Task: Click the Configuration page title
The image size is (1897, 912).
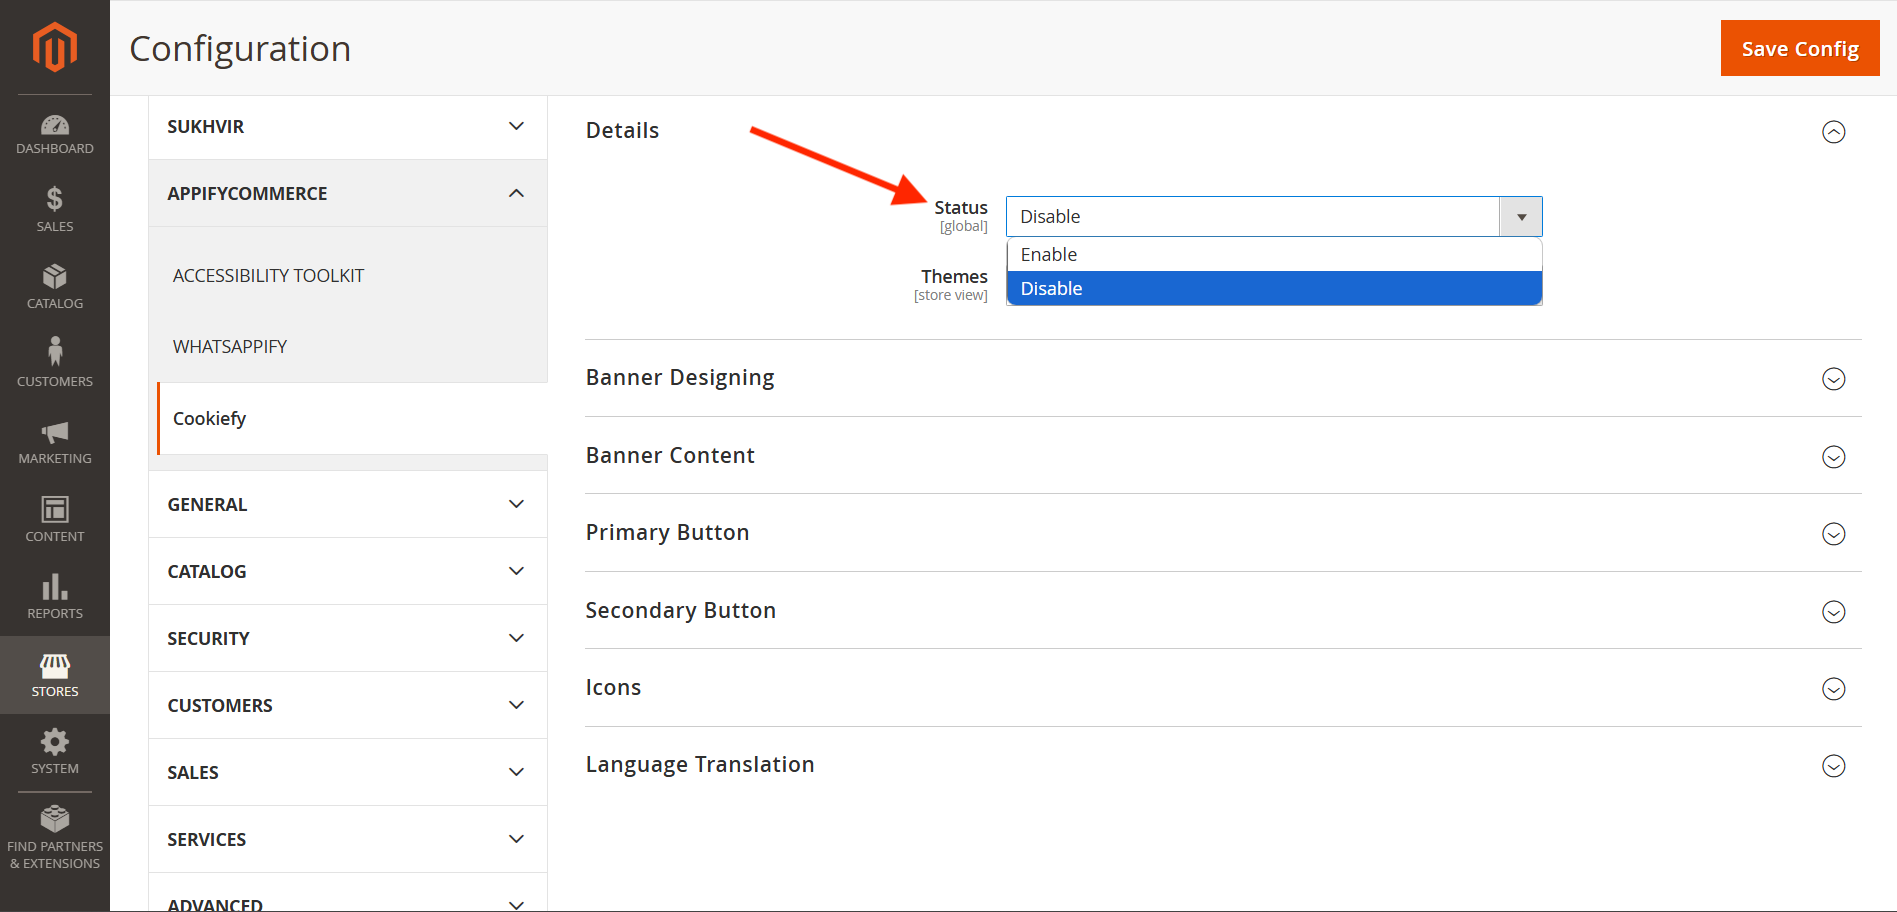Action: (x=240, y=49)
